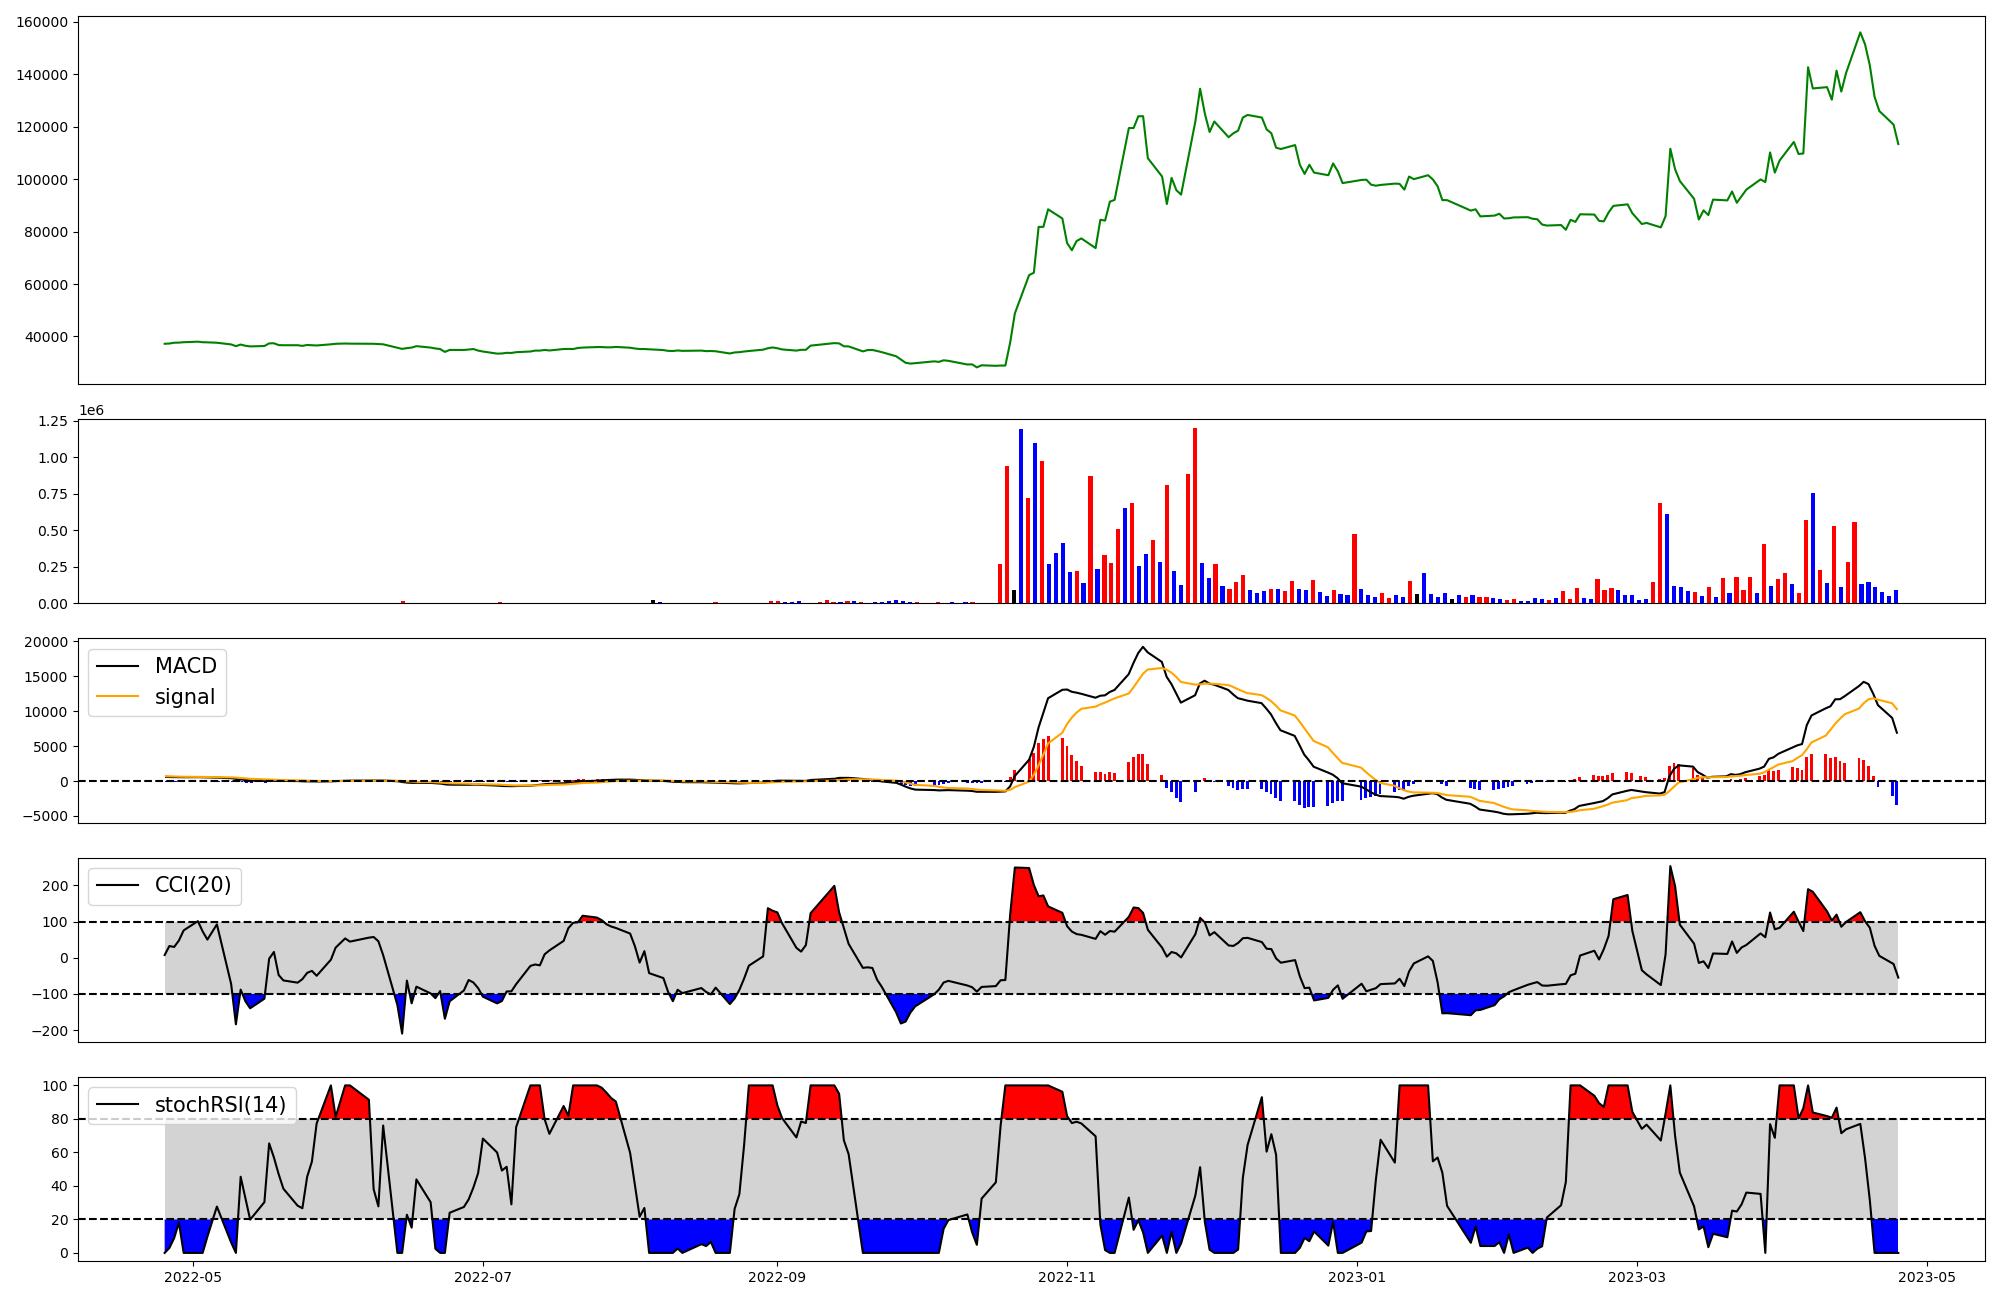Click the 1.00 volume axis label
This screenshot has width=2000, height=1300.
[x=53, y=458]
